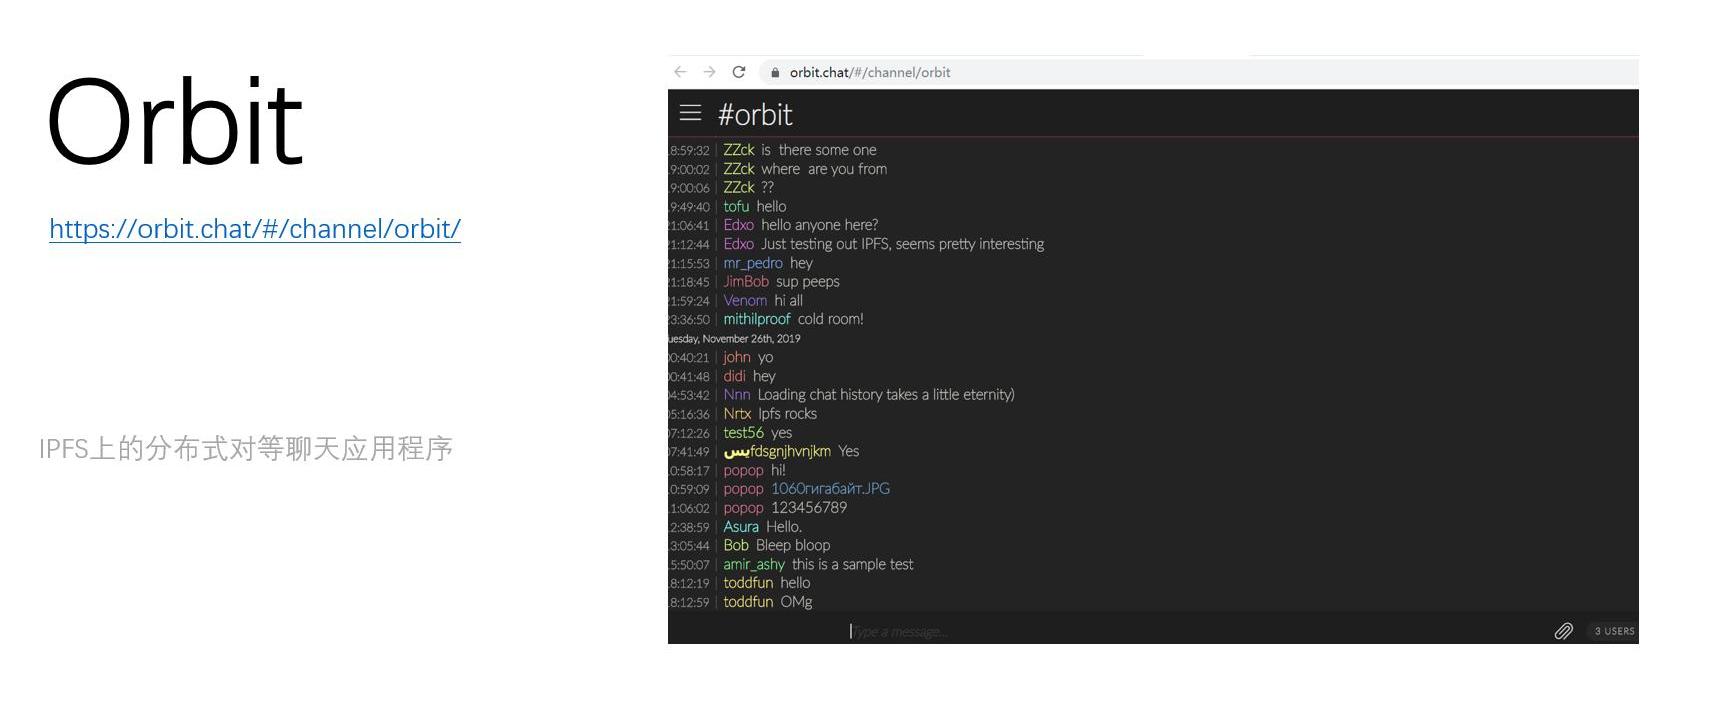Focus the 'Type a message' input field

1000,631
